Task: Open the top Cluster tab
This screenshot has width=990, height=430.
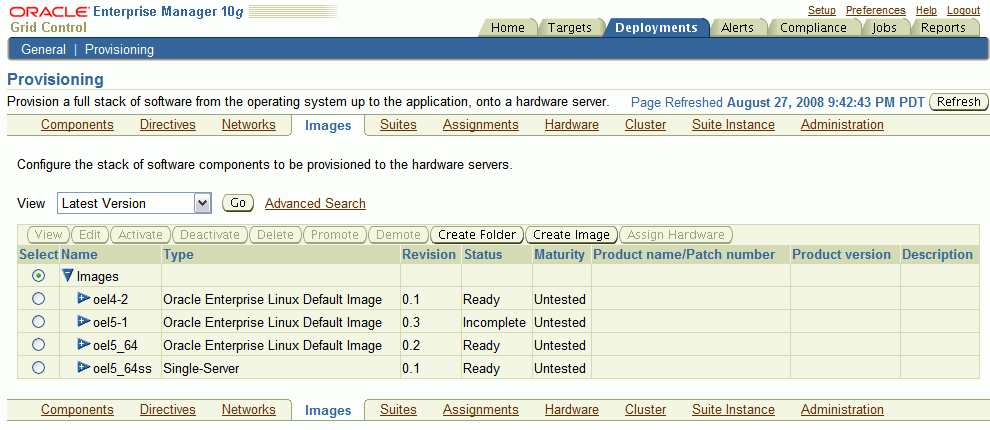Action: tap(645, 124)
